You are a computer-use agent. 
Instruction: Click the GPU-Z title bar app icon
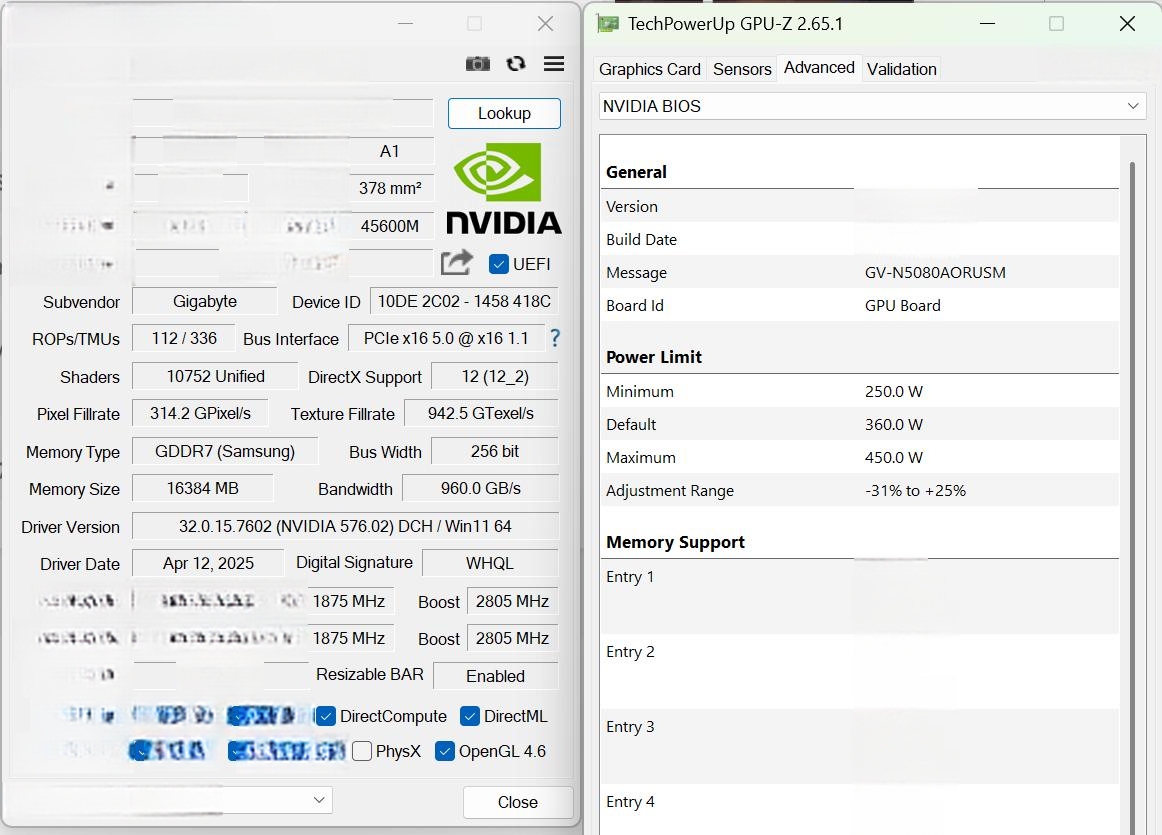(x=608, y=24)
